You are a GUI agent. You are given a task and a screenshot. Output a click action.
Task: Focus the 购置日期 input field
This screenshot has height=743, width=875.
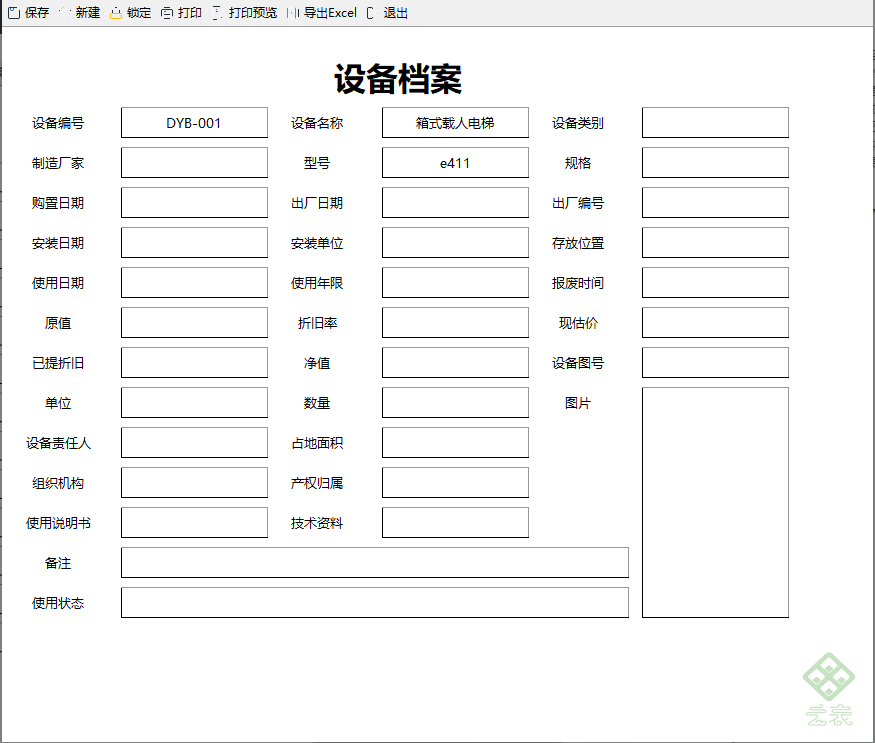(194, 203)
